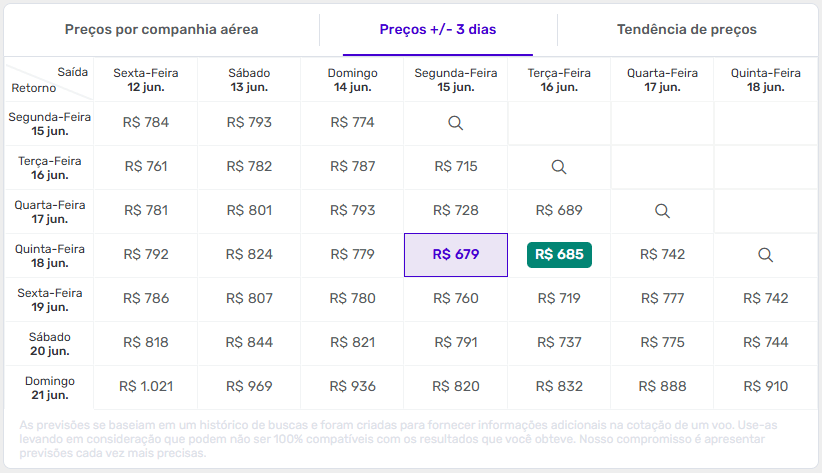Select the R$ 784 fare
This screenshot has height=473, width=822.
pos(145,123)
